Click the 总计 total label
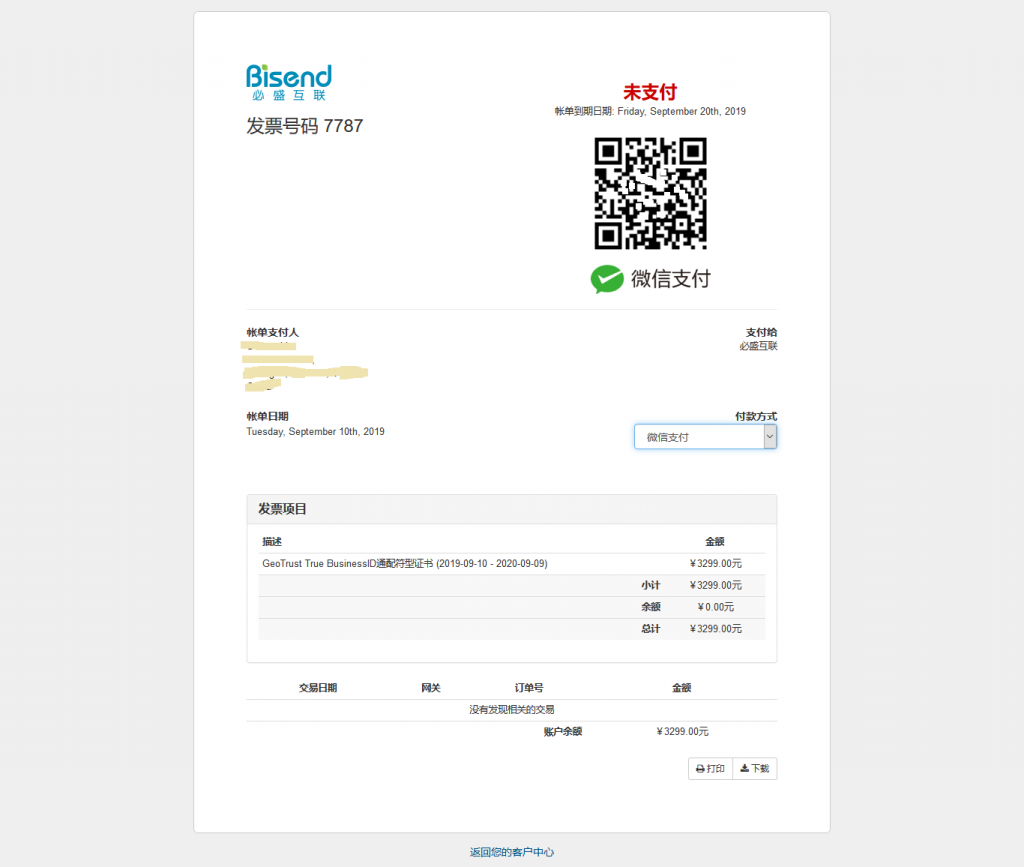The image size is (1024, 867). pos(650,628)
